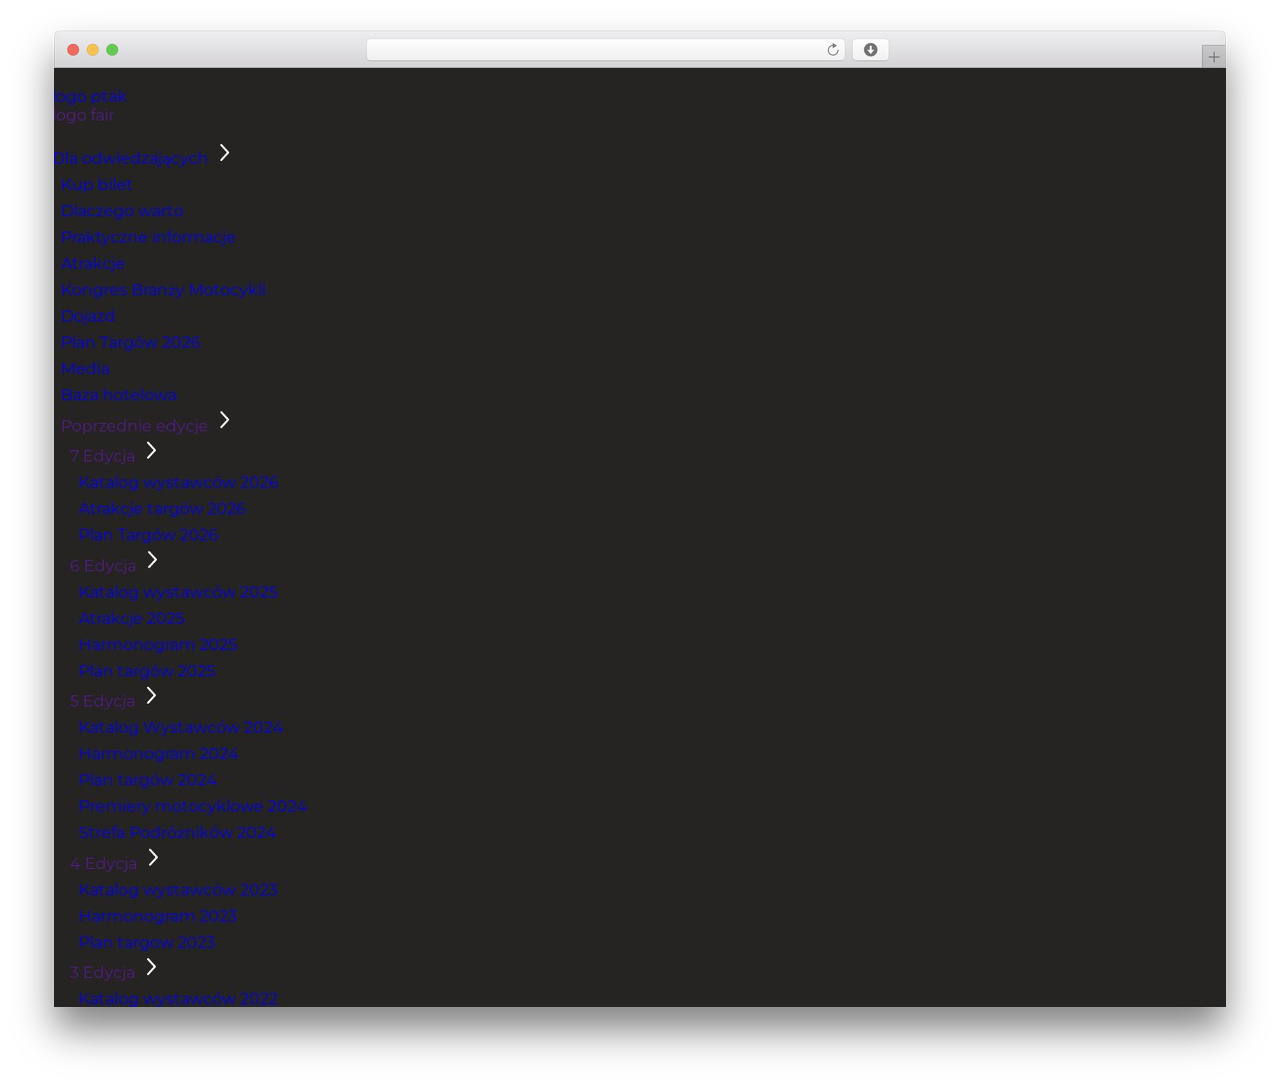Open Plan Targów 2026 under 7 Edycja
The width and height of the screenshot is (1280, 1084).
[x=149, y=535]
